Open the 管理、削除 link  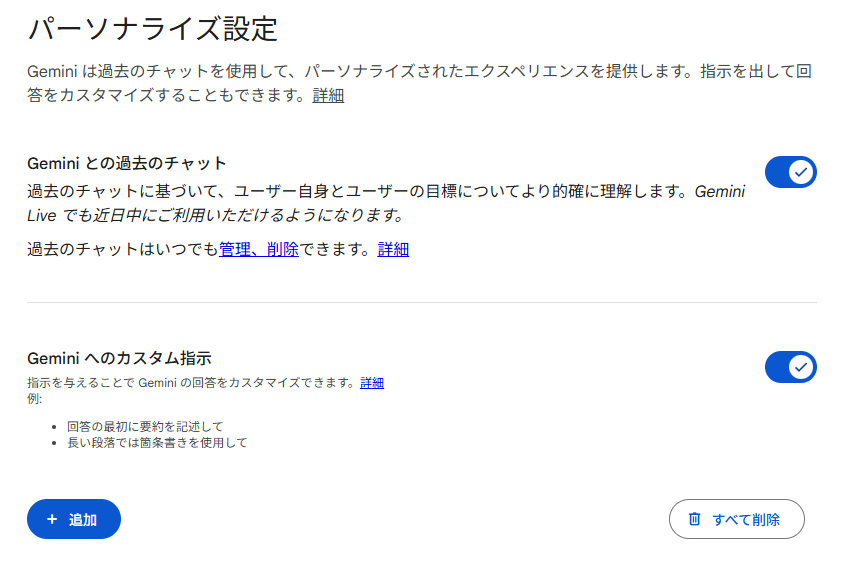click(259, 250)
